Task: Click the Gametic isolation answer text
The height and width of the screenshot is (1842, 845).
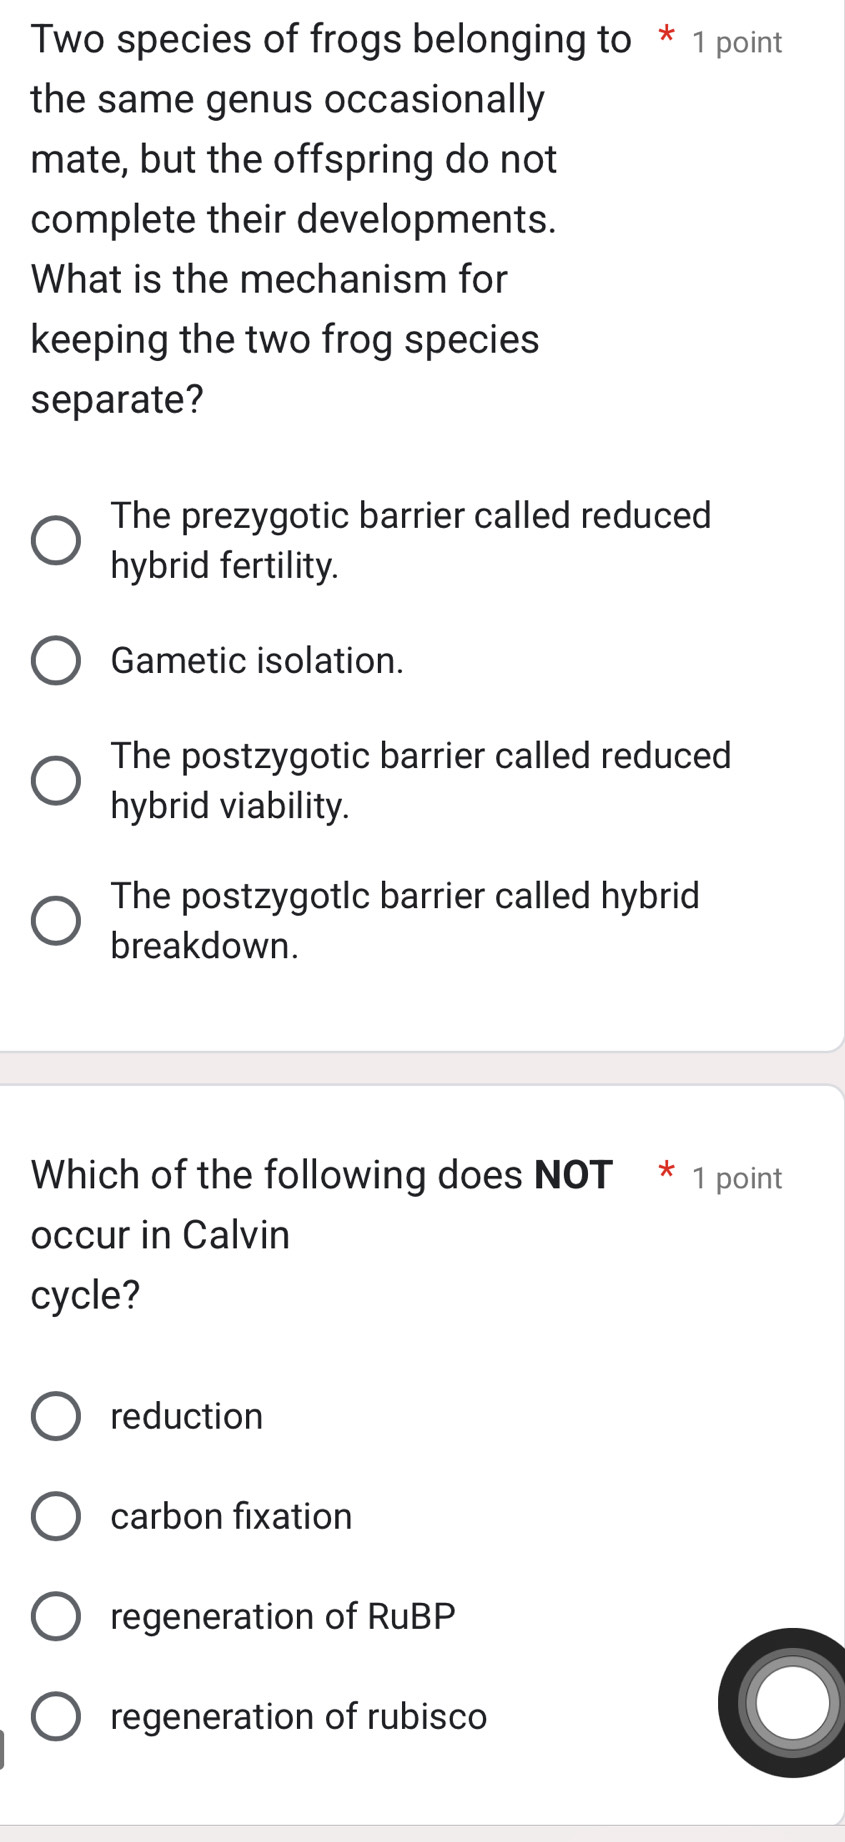Action: 257,660
